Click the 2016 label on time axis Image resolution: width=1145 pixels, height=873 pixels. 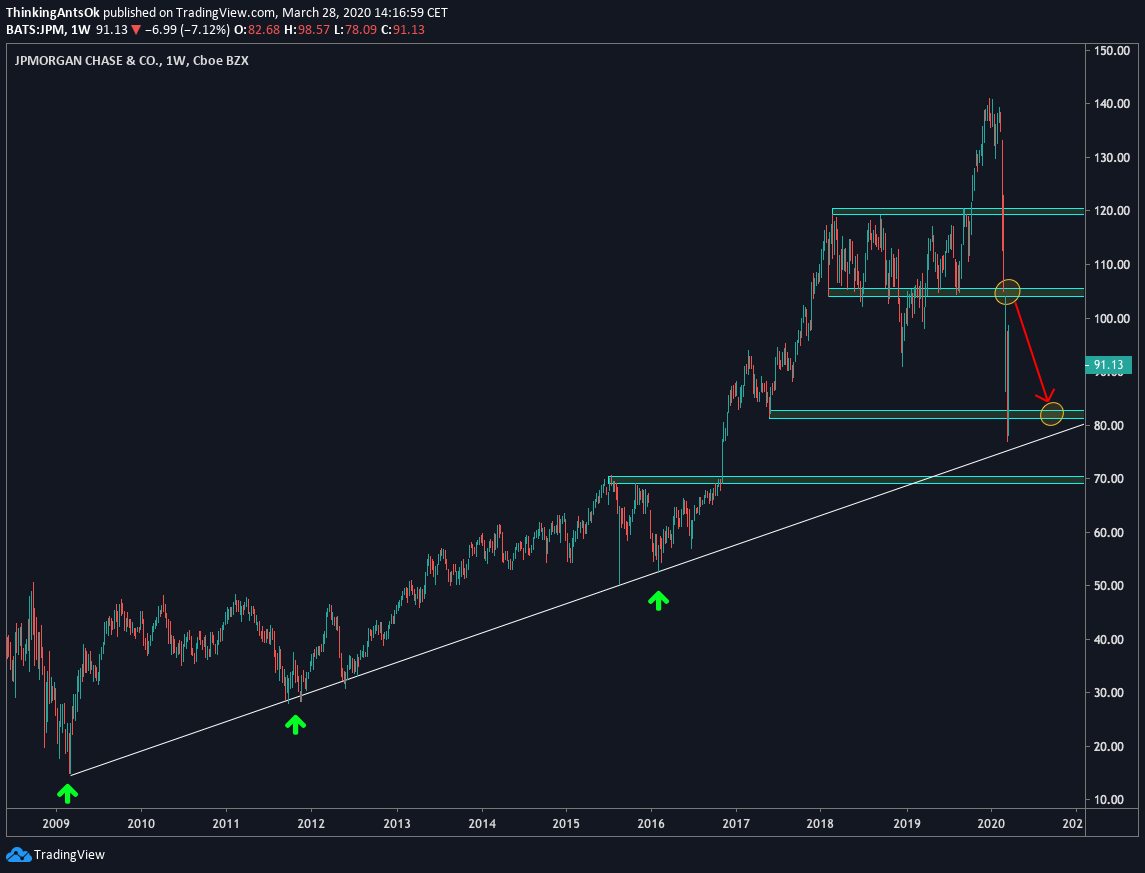(651, 824)
